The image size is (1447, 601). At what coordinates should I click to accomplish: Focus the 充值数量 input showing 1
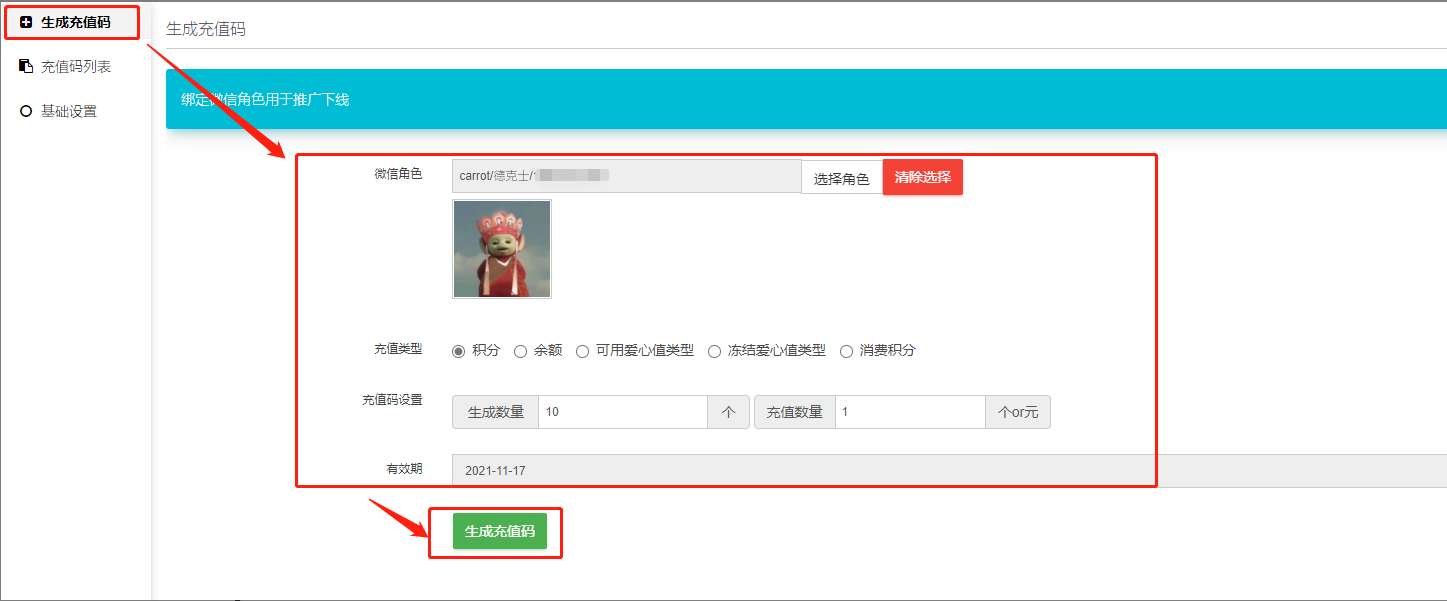pyautogui.click(x=910, y=412)
